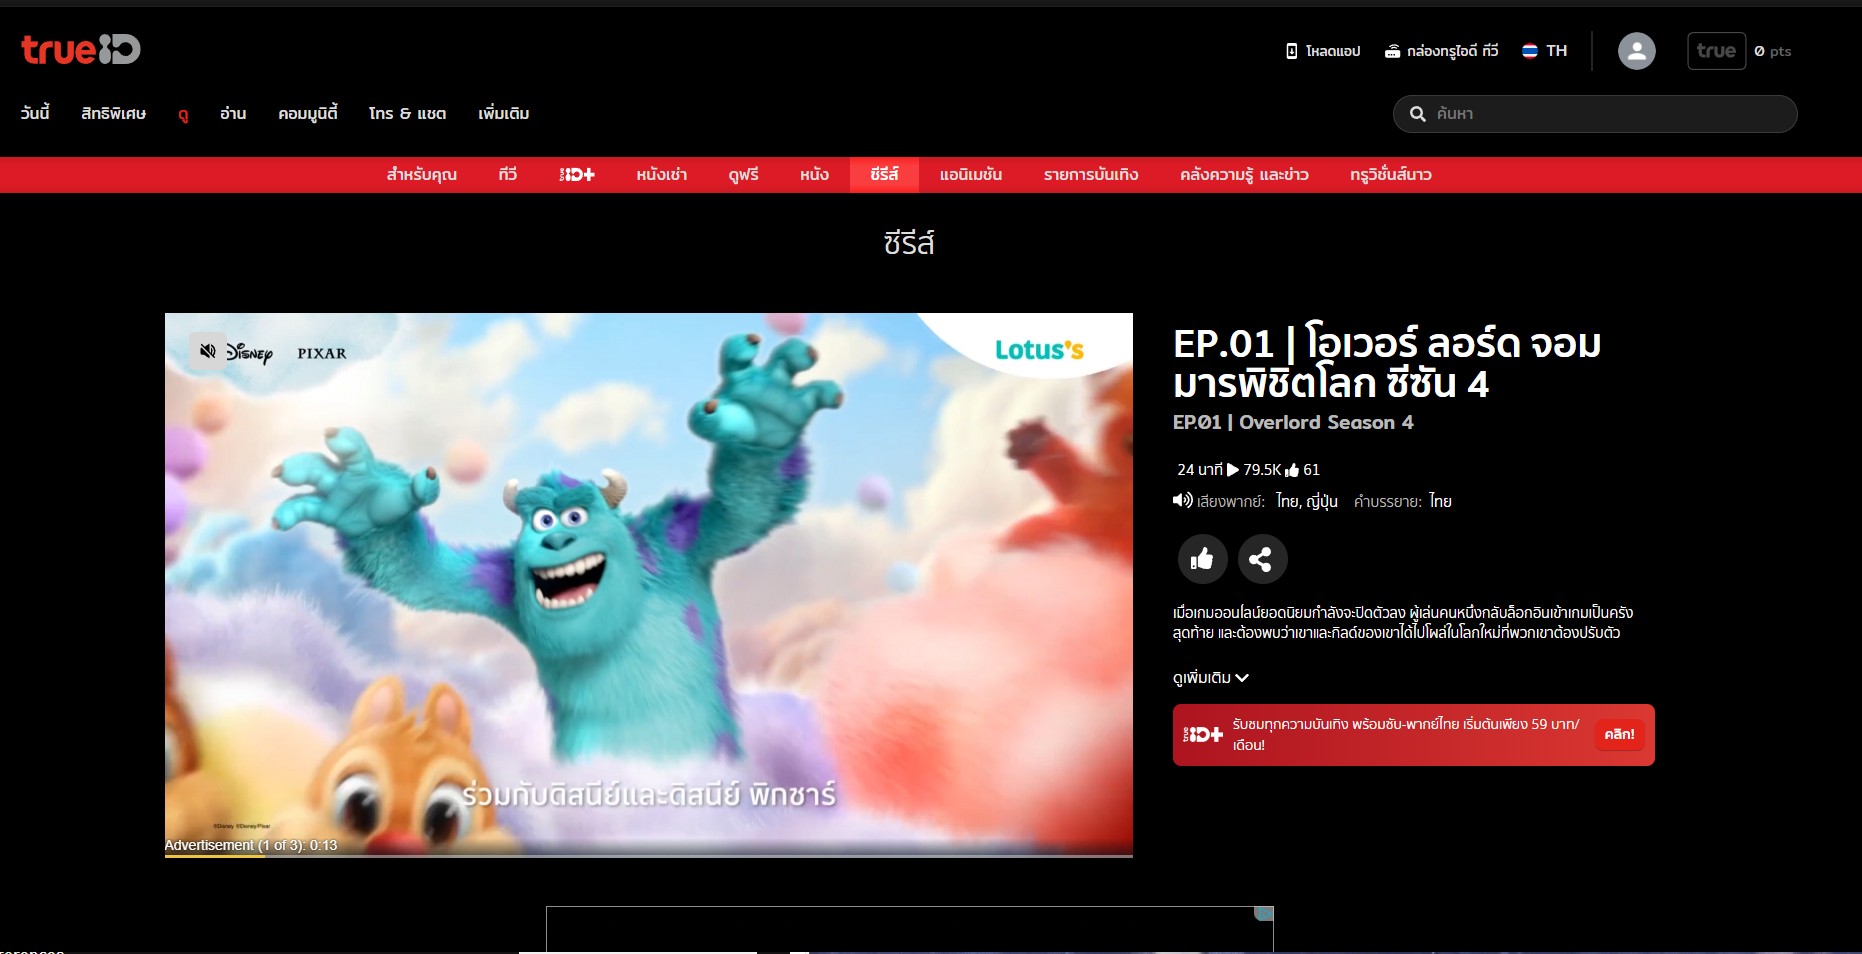The width and height of the screenshot is (1862, 954).
Task: Open the เพิ่มเติม menu
Action: (x=503, y=113)
